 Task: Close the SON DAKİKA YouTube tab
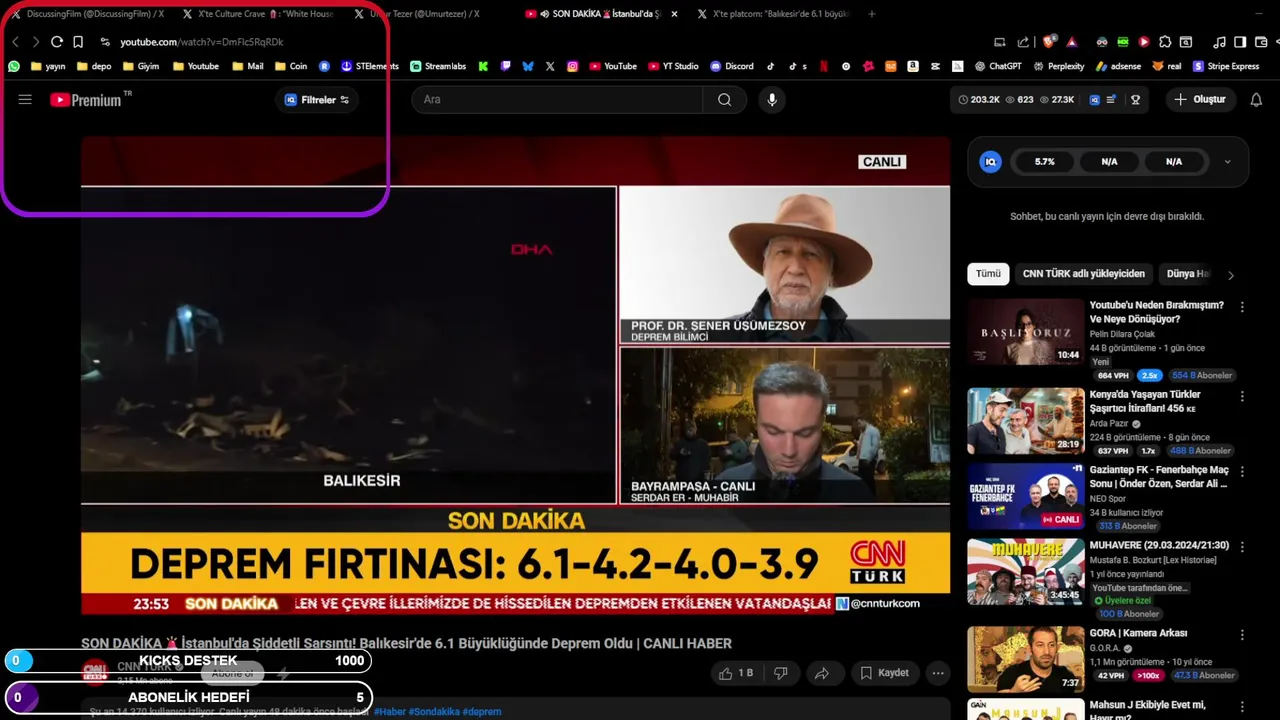[x=674, y=14]
